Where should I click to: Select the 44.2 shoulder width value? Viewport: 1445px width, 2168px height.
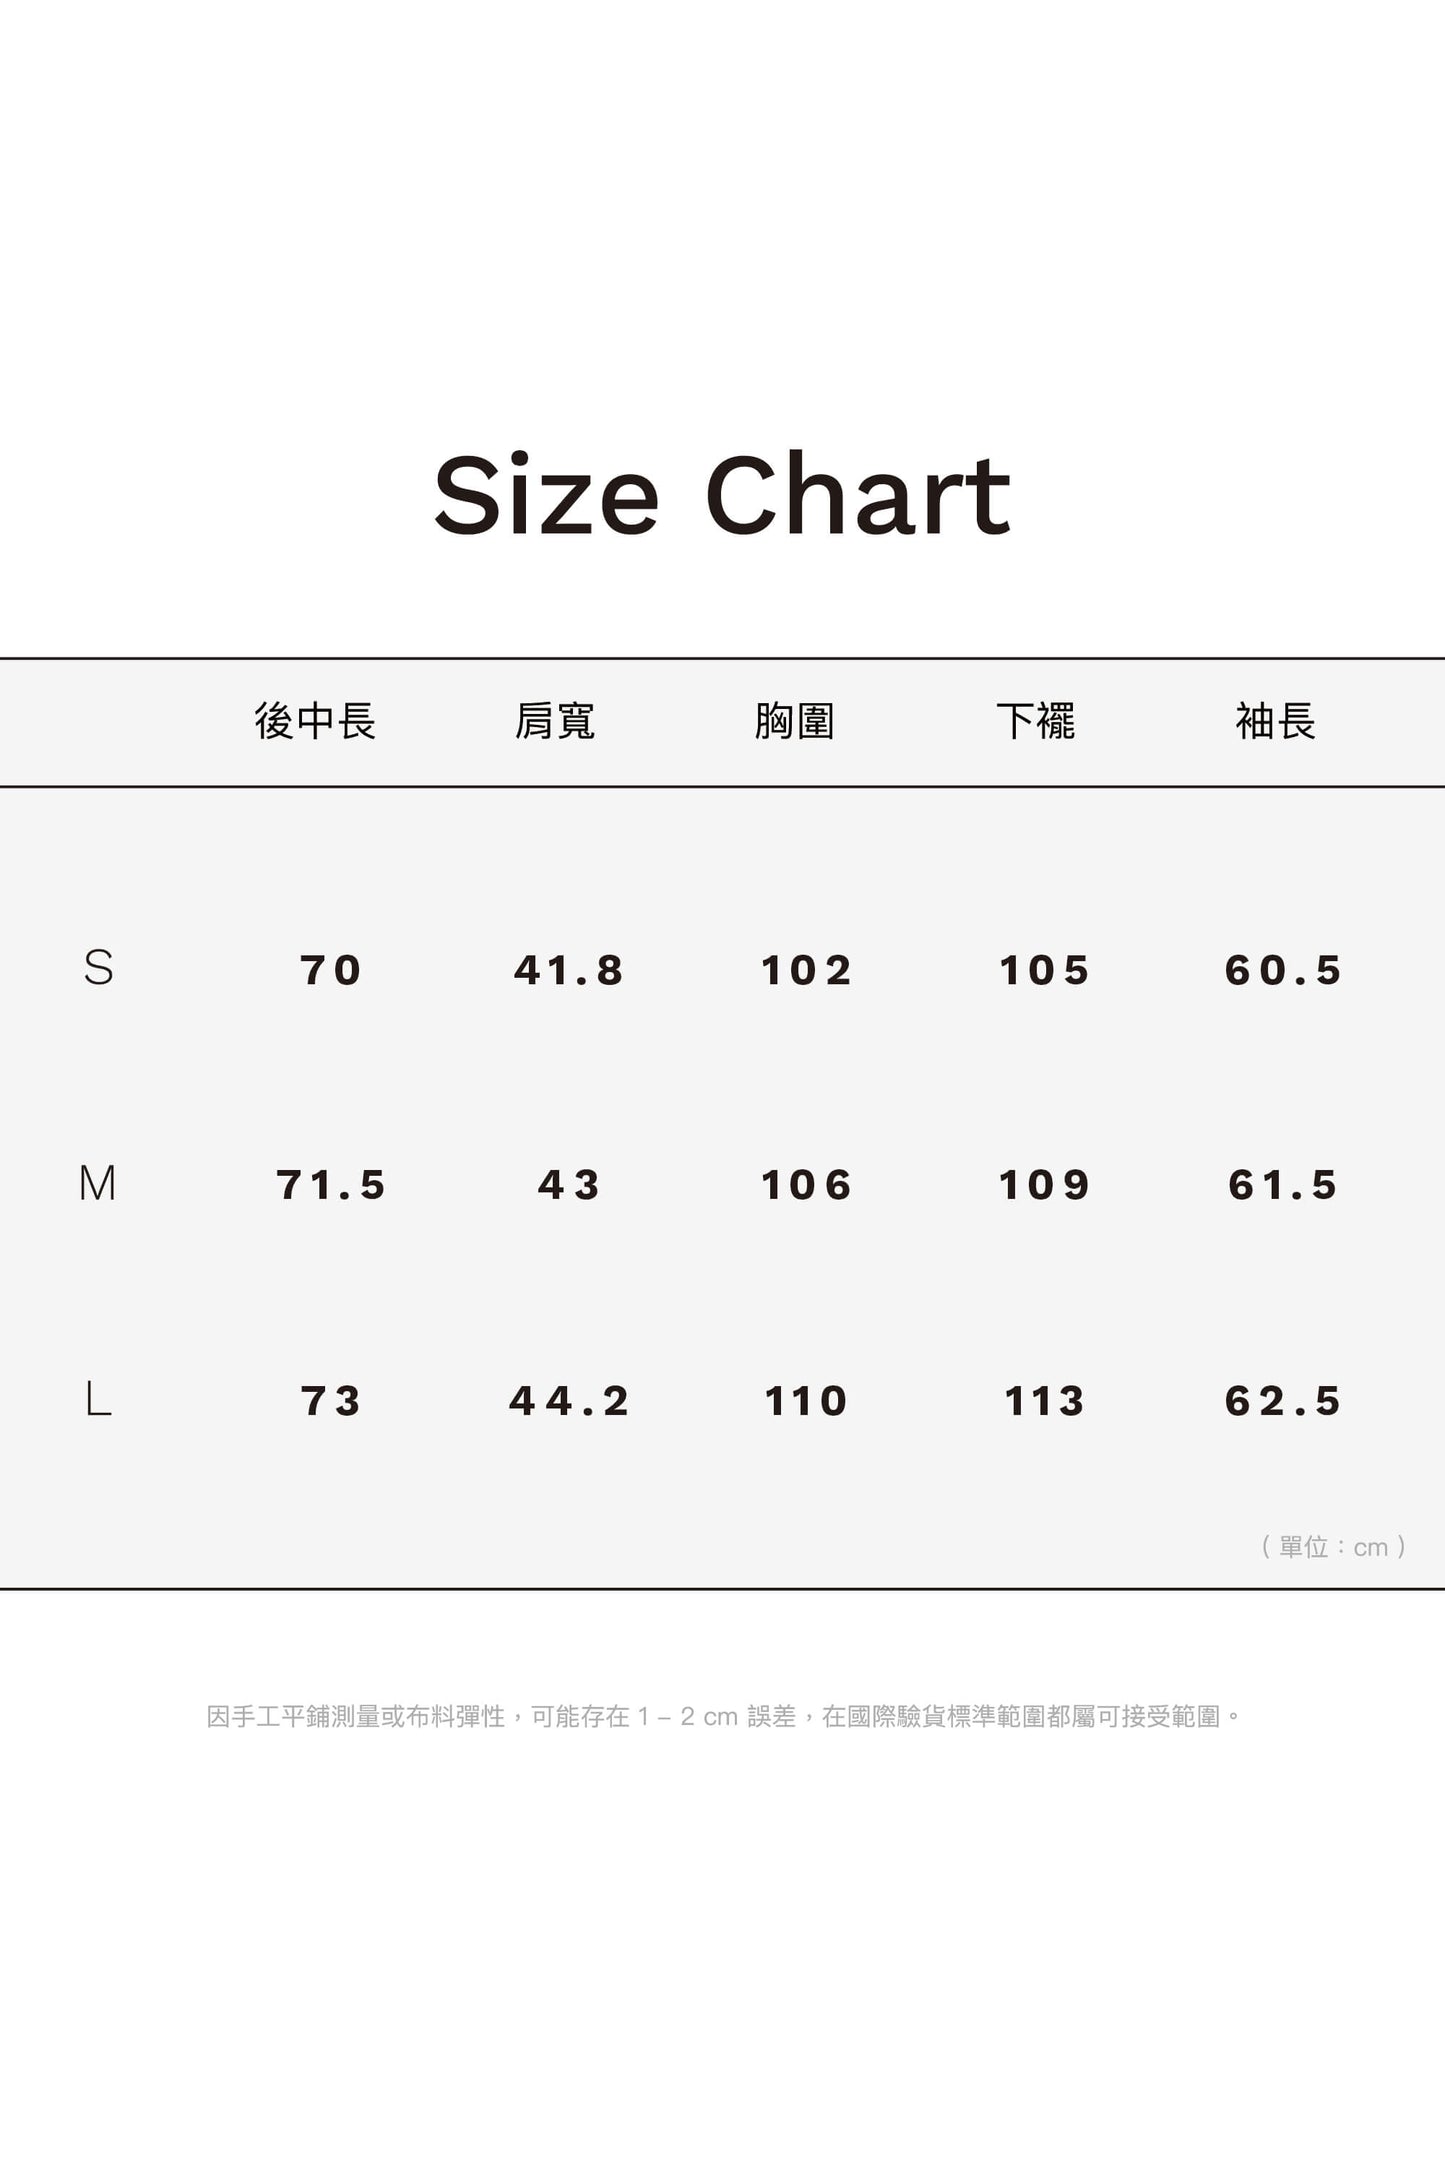click(x=569, y=1401)
